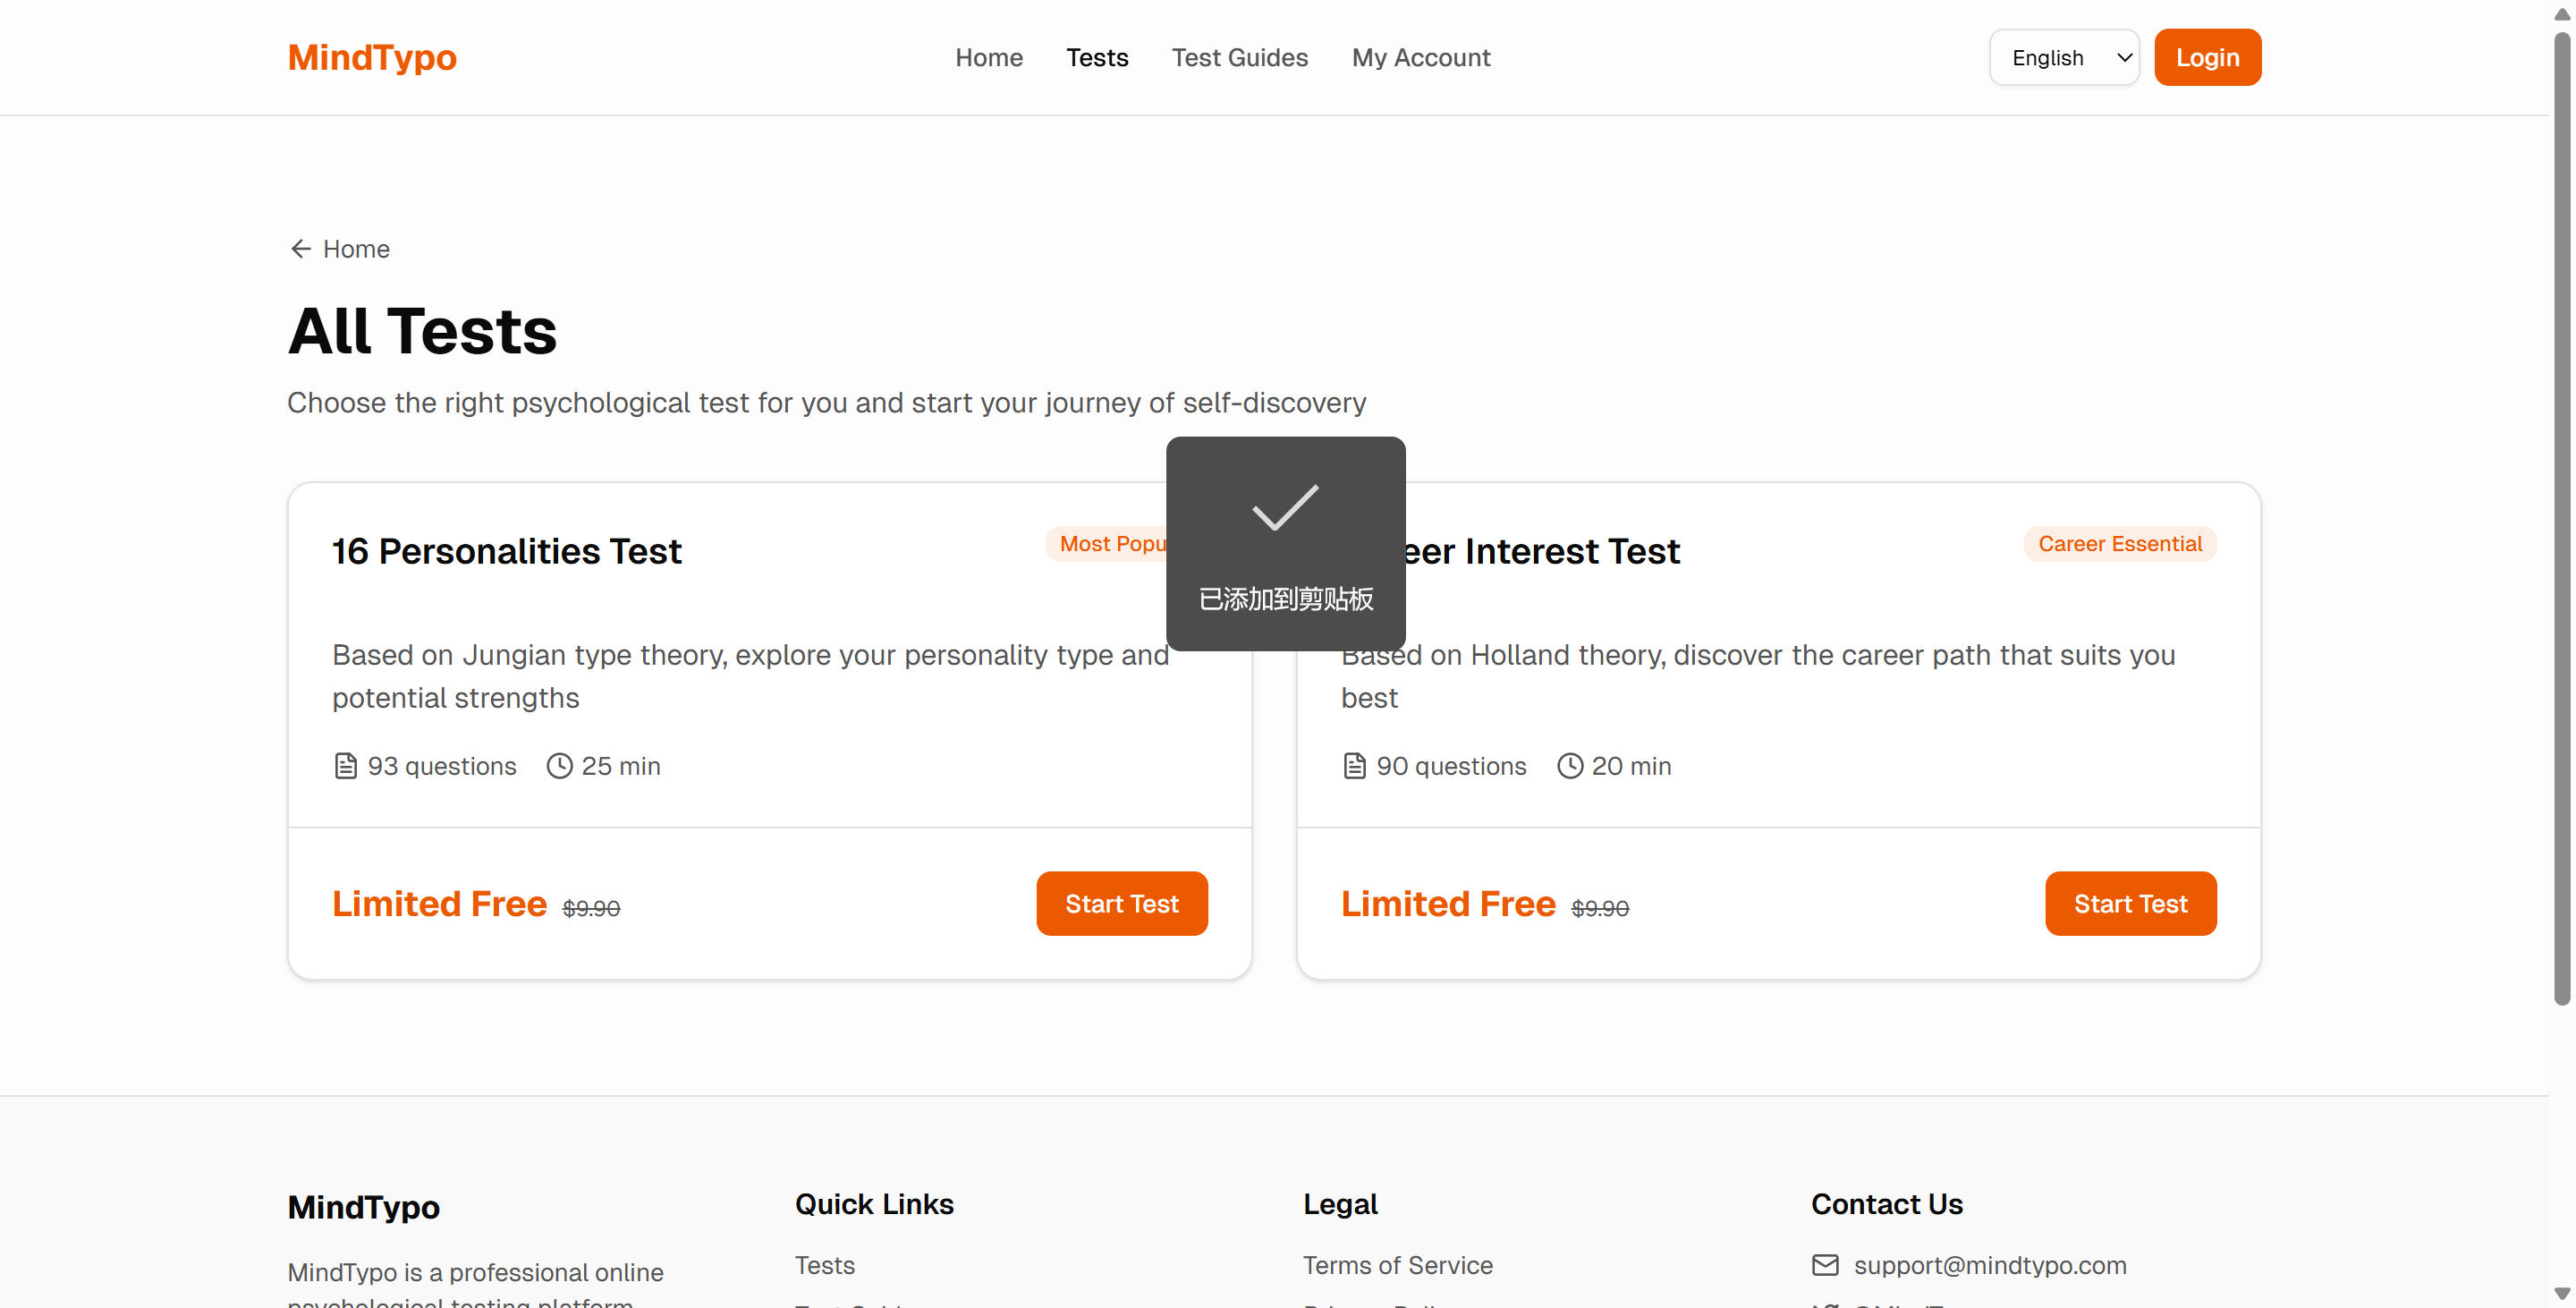Click the MindTypo logo in the header
The height and width of the screenshot is (1308, 2576).
[372, 57]
